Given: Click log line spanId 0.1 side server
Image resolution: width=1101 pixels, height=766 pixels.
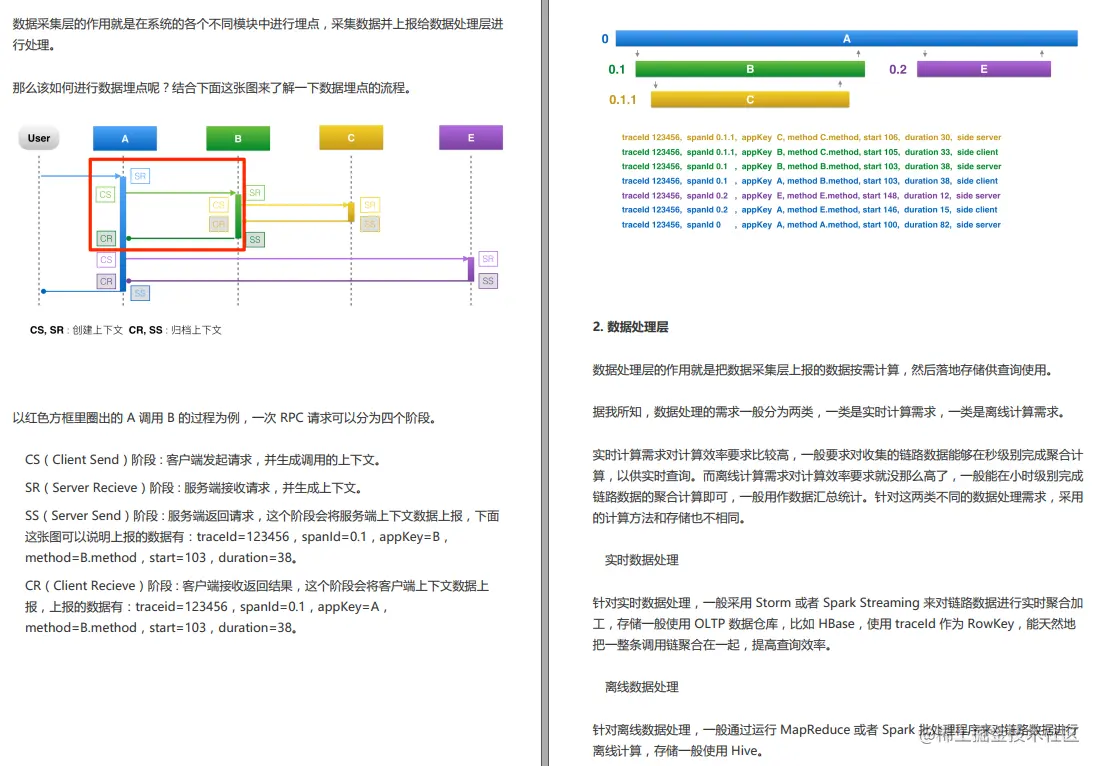Looking at the screenshot, I should tap(811, 166).
